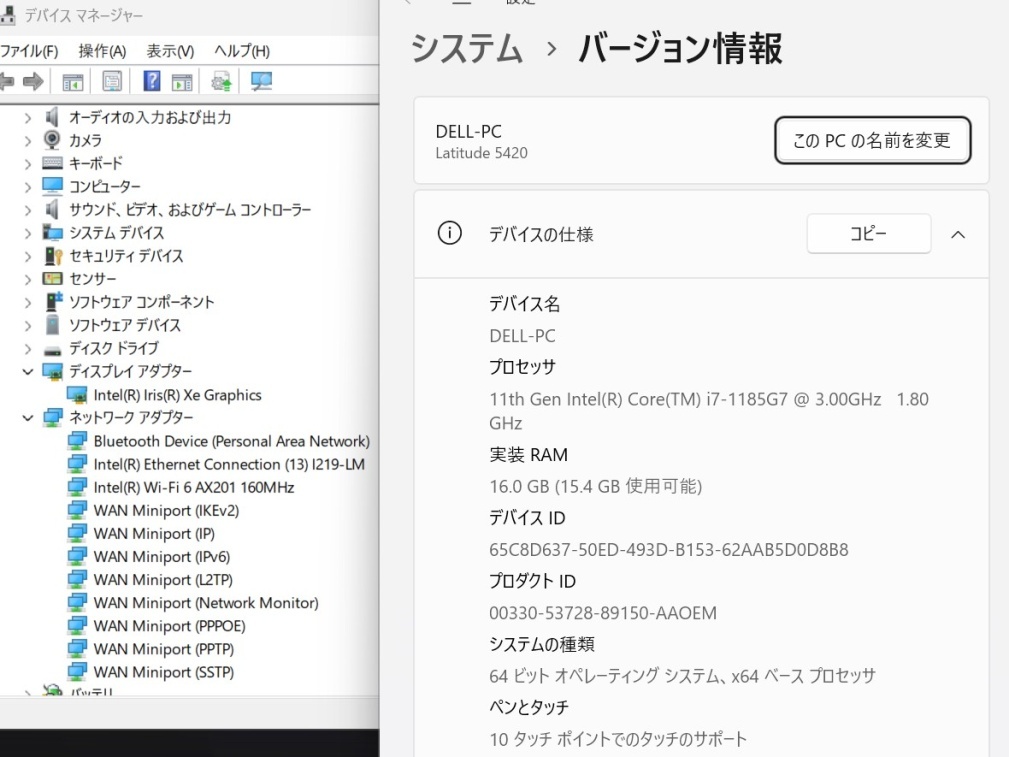Click the device ID value 65C8D637-50ED-493D-B153-62AAB5D0D8B8
Viewport: 1009px width, 757px height.
click(669, 550)
